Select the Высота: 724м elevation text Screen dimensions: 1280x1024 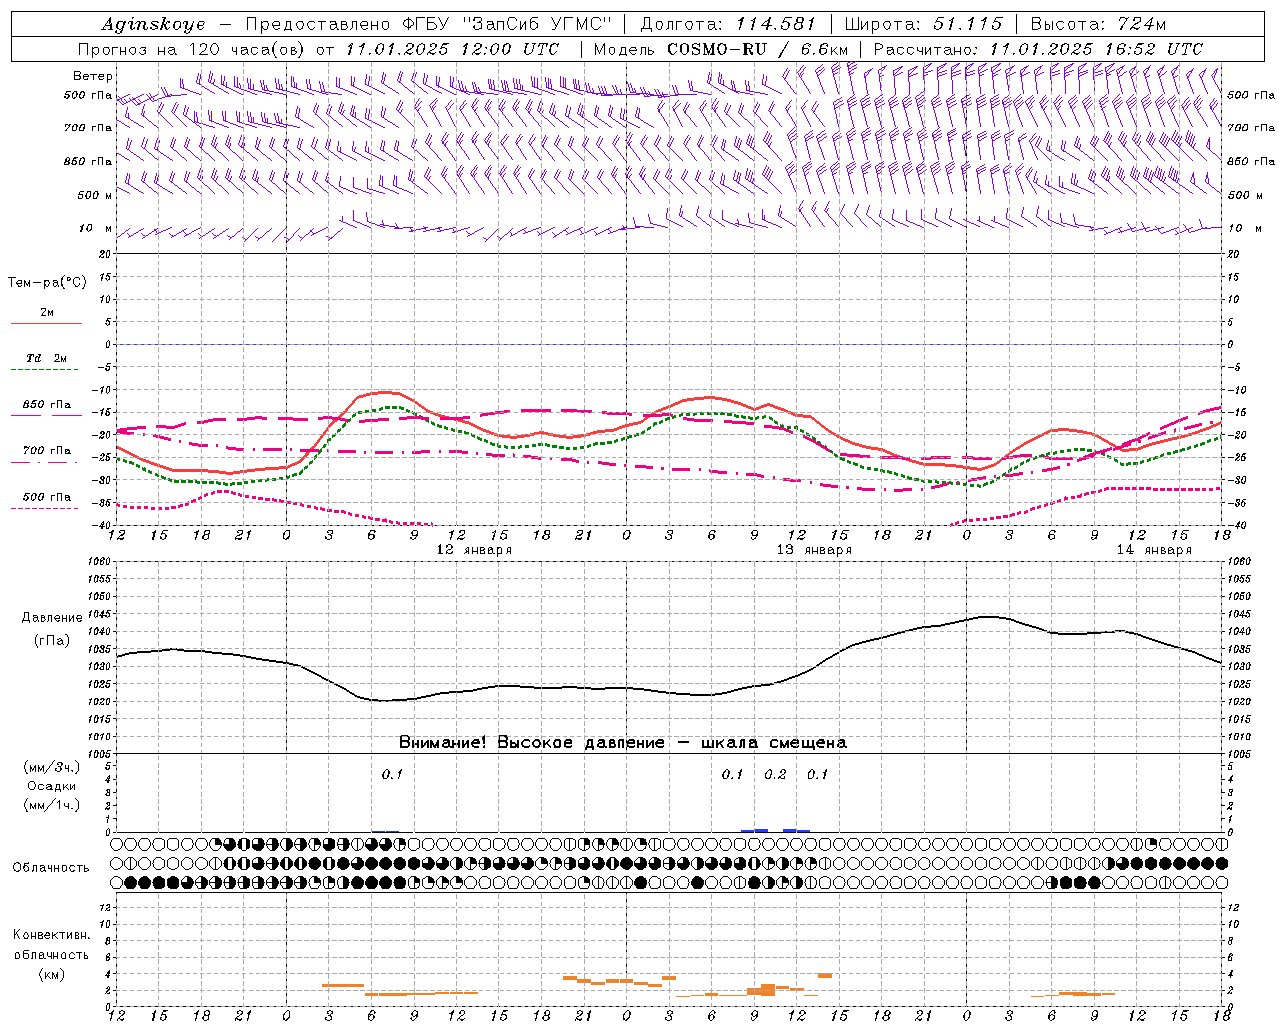point(1098,24)
